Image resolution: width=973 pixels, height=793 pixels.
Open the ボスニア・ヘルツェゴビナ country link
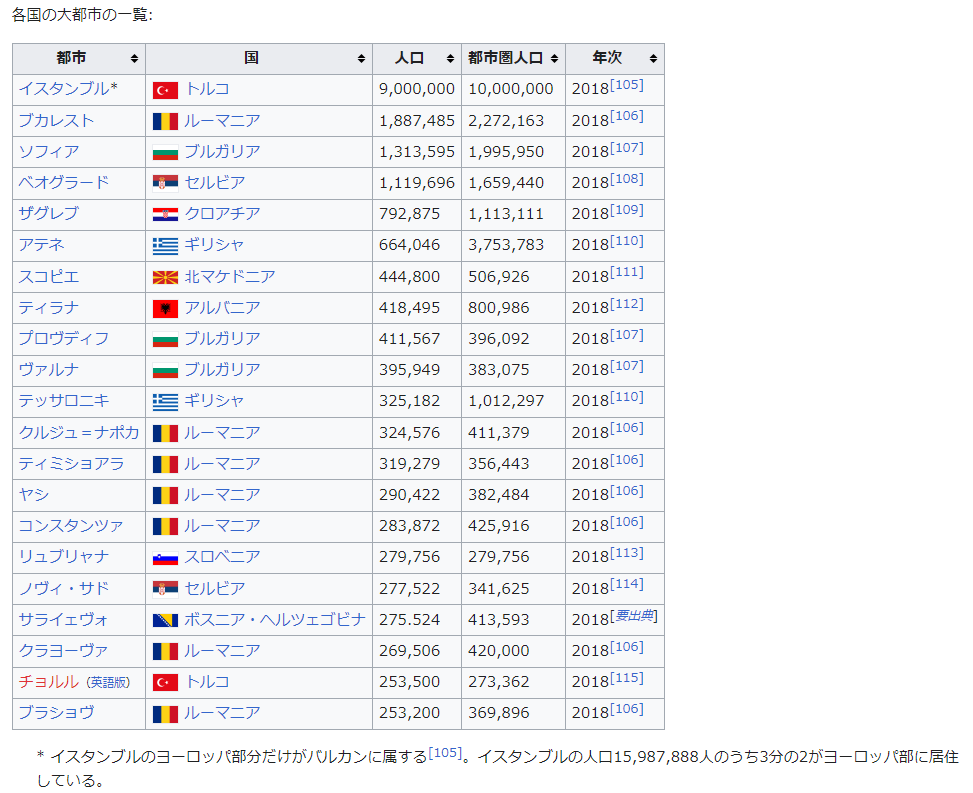coord(275,620)
